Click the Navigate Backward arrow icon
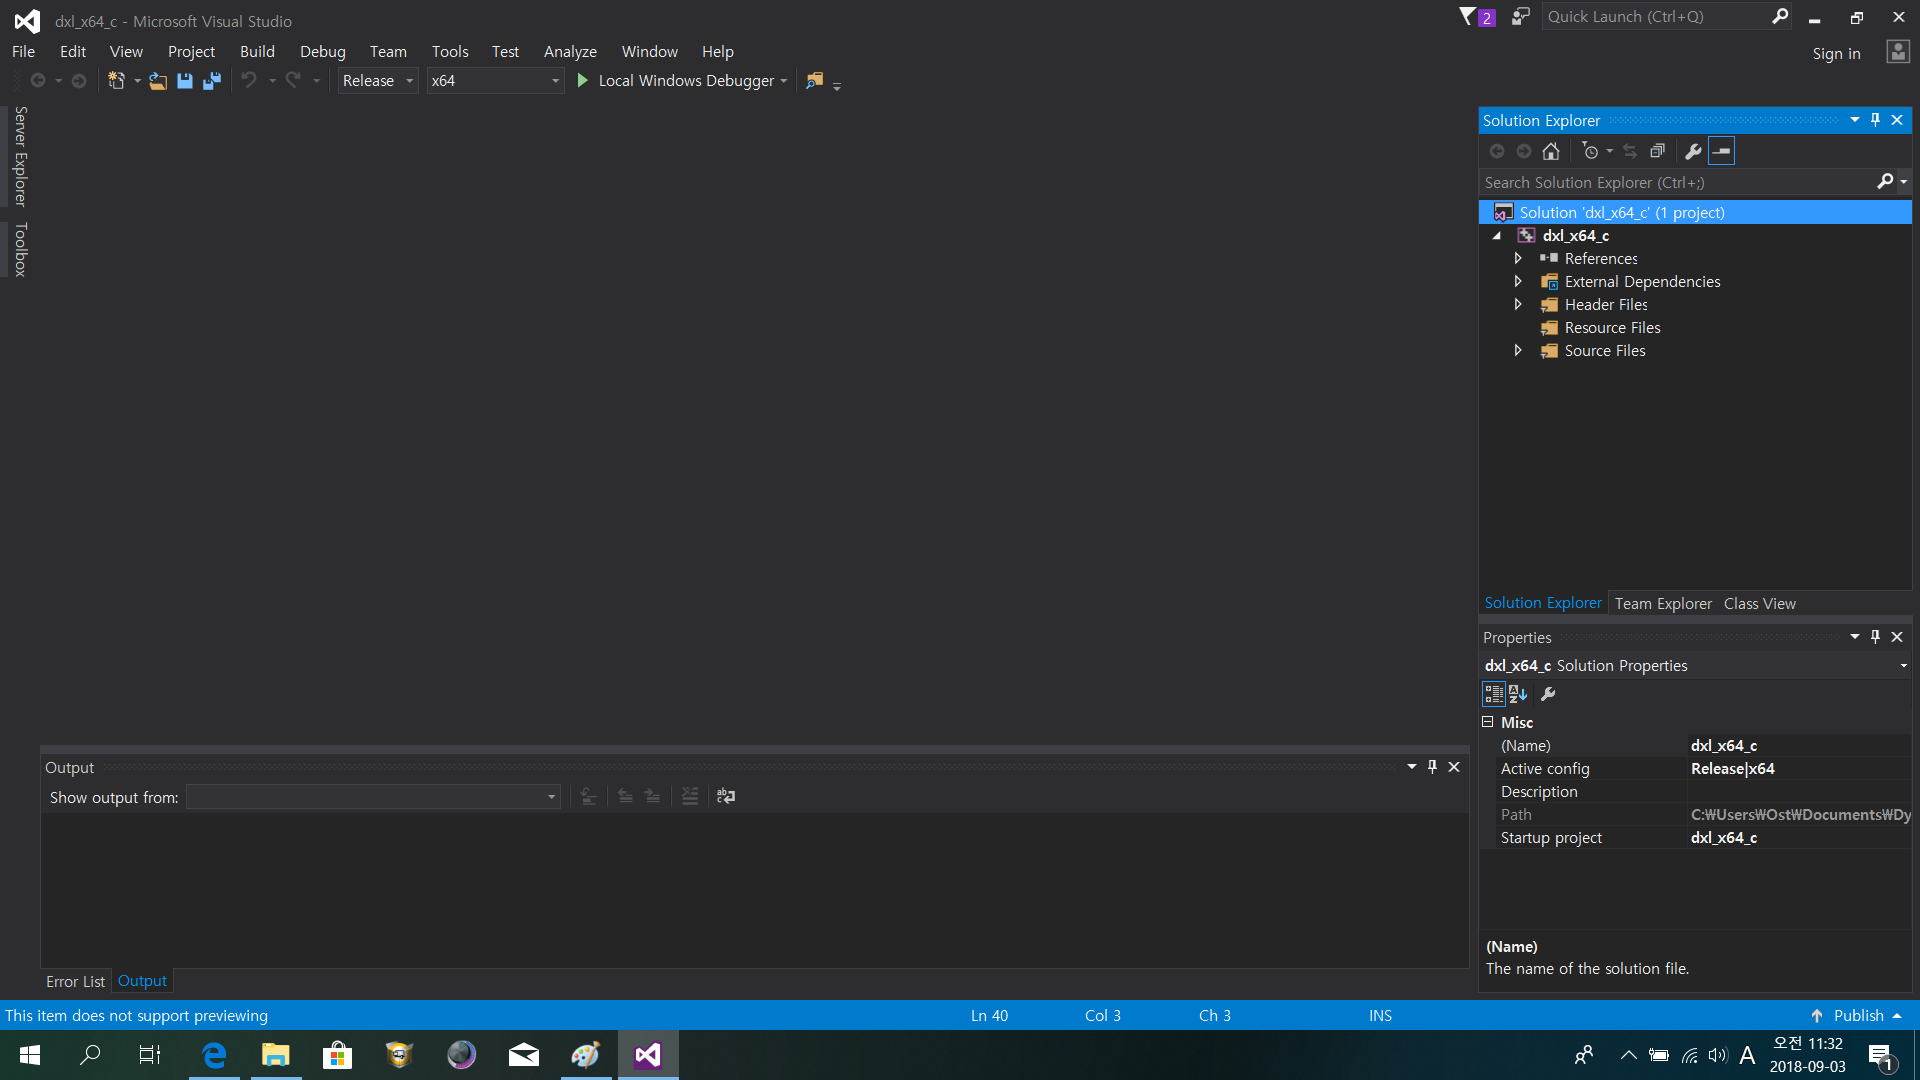This screenshot has height=1080, width=1920. (38, 81)
